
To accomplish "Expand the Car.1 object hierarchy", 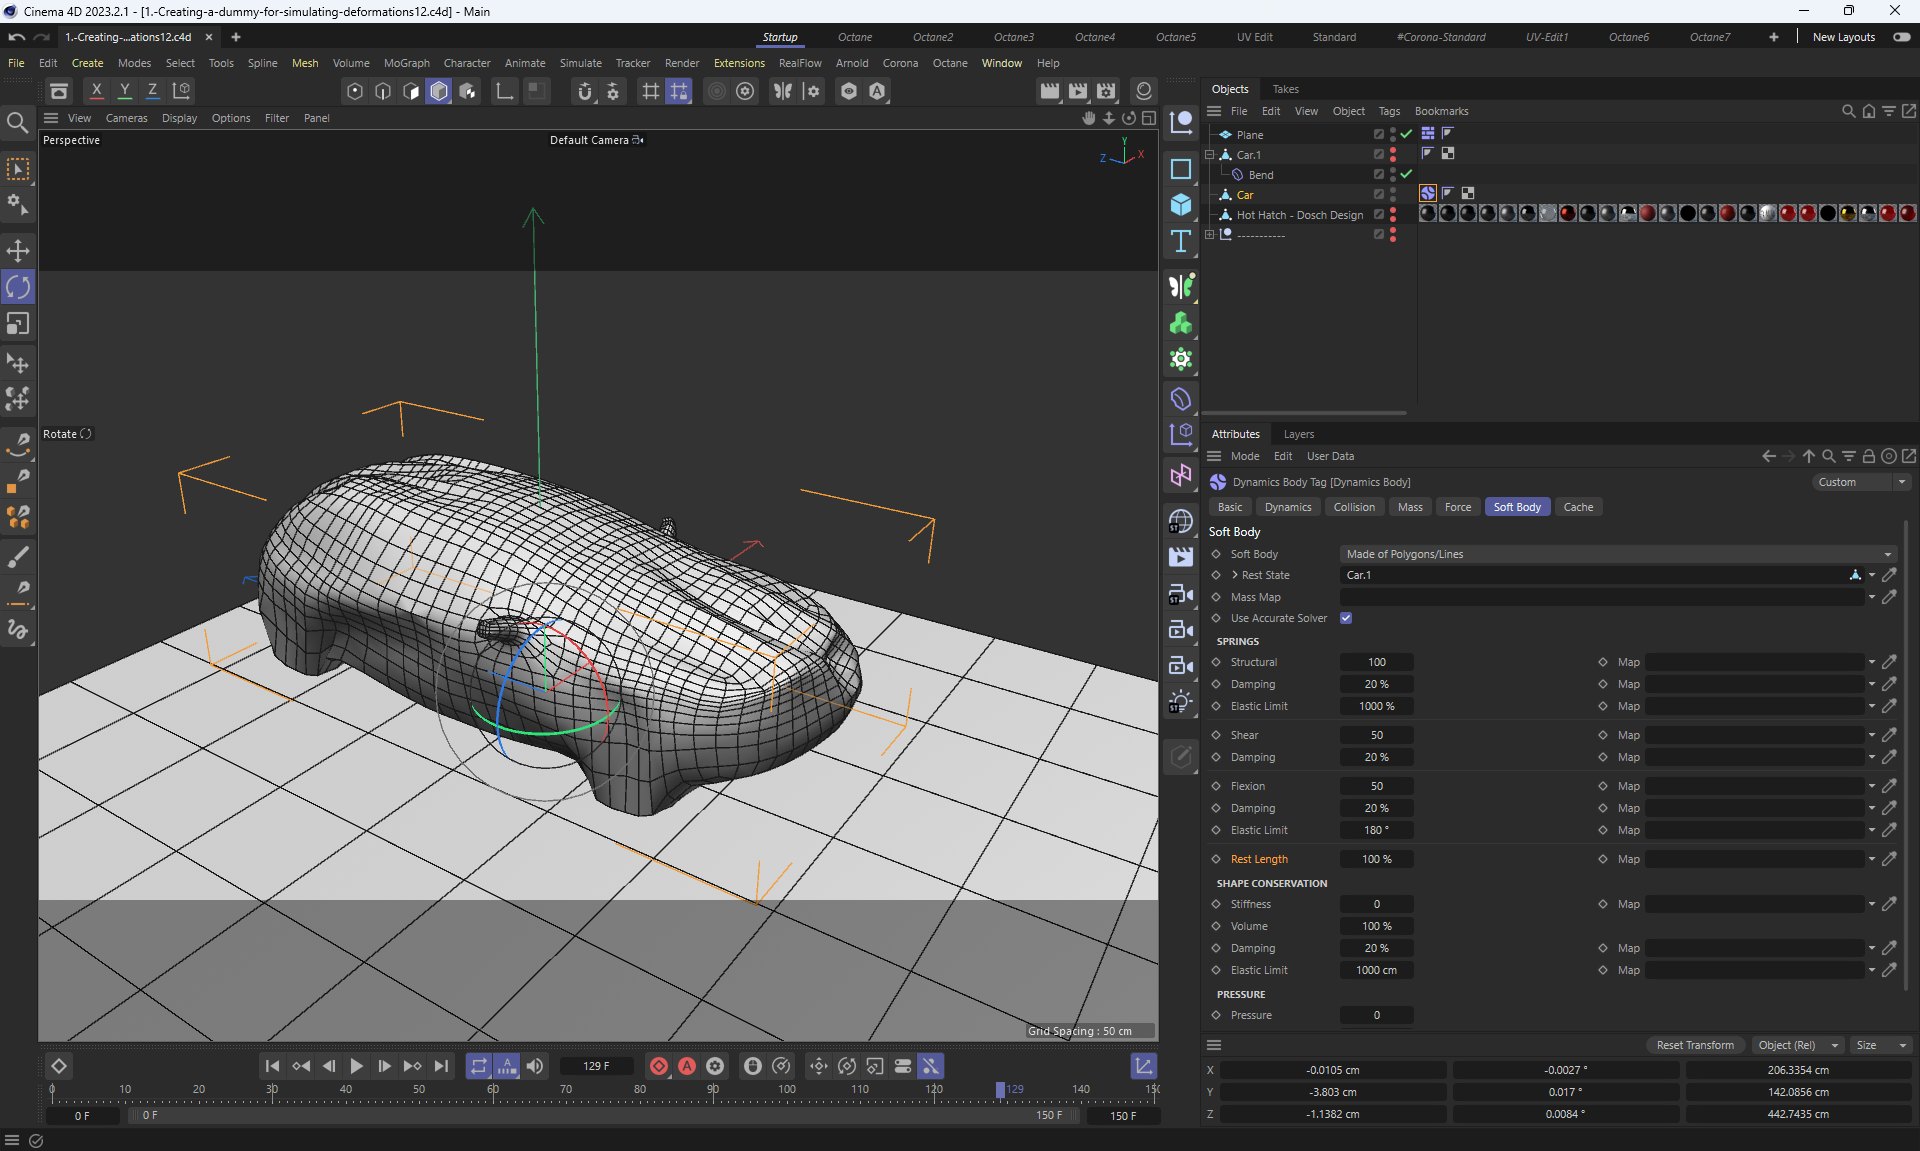I will point(1210,155).
